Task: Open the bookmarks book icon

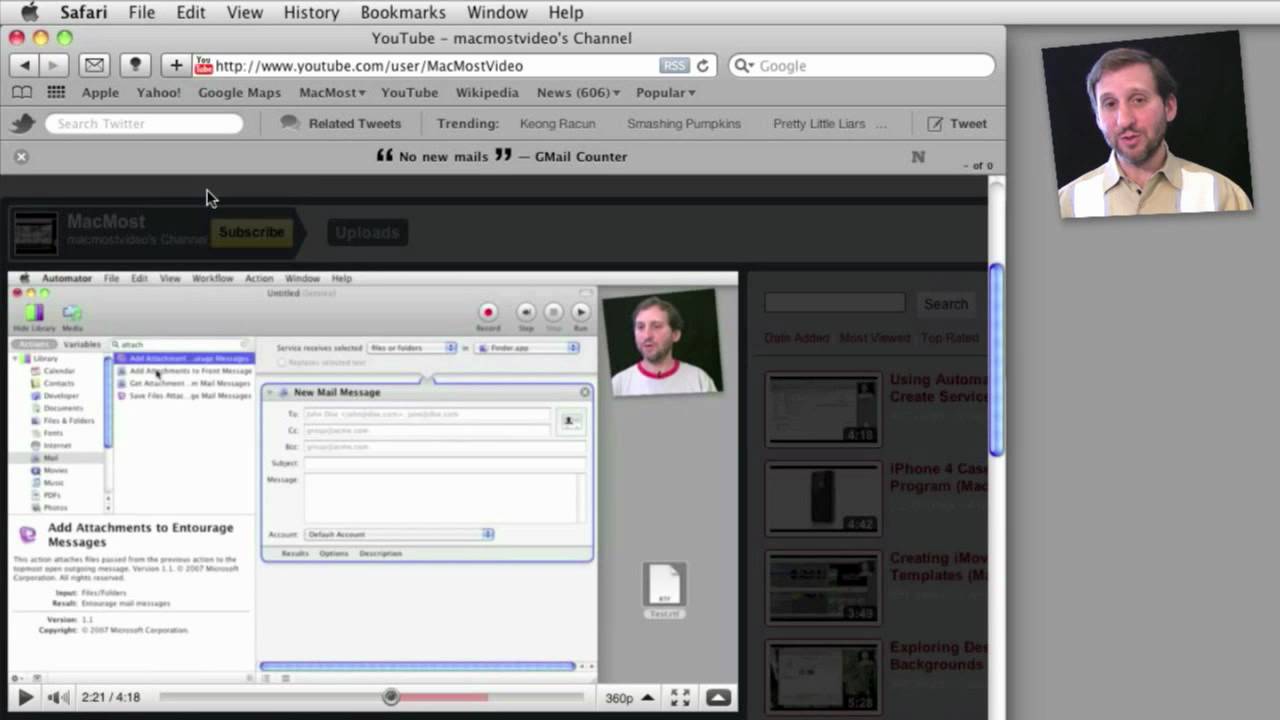Action: pos(22,92)
